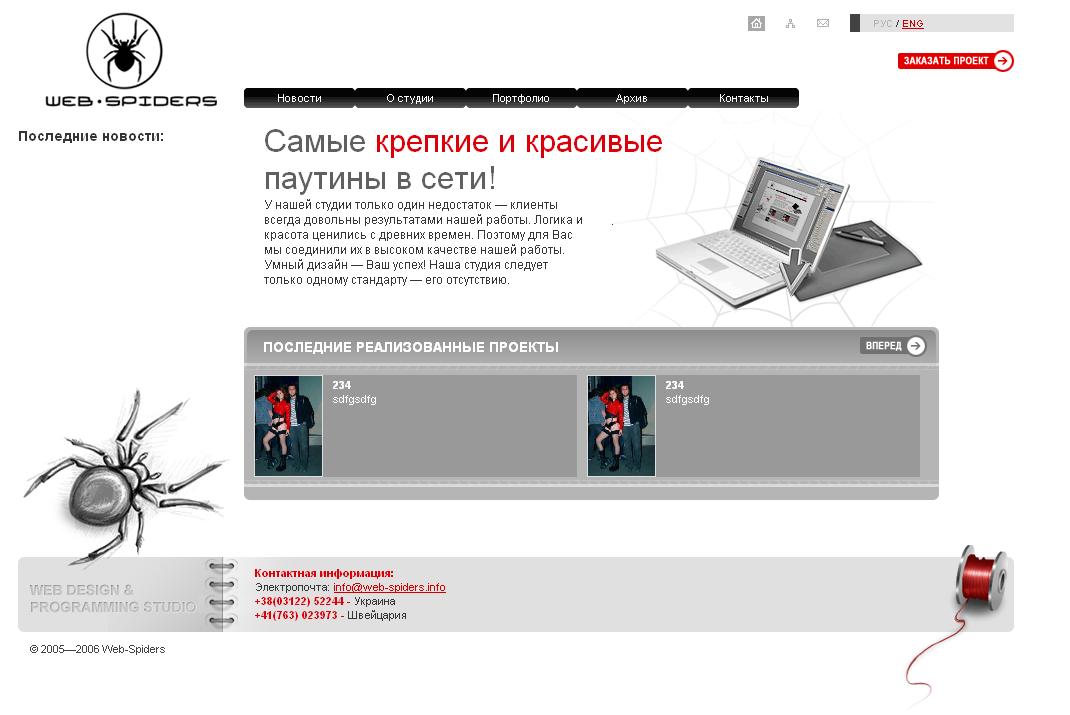The width and height of the screenshot is (1070, 715).
Task: Open first project thumbnail image
Action: [288, 426]
